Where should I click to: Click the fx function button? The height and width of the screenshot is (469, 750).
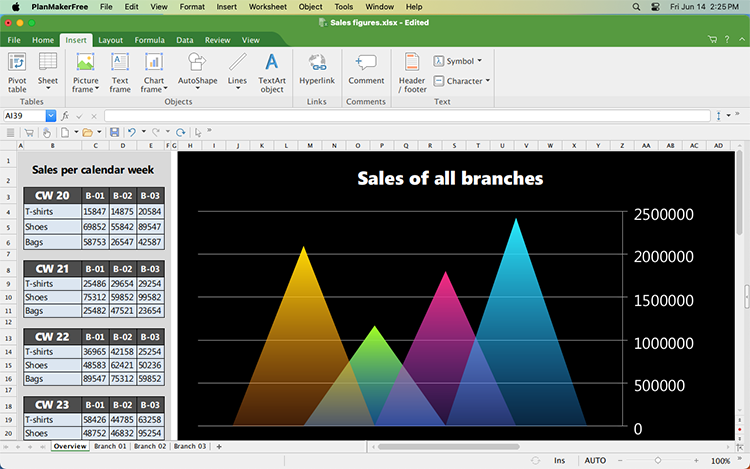65,116
